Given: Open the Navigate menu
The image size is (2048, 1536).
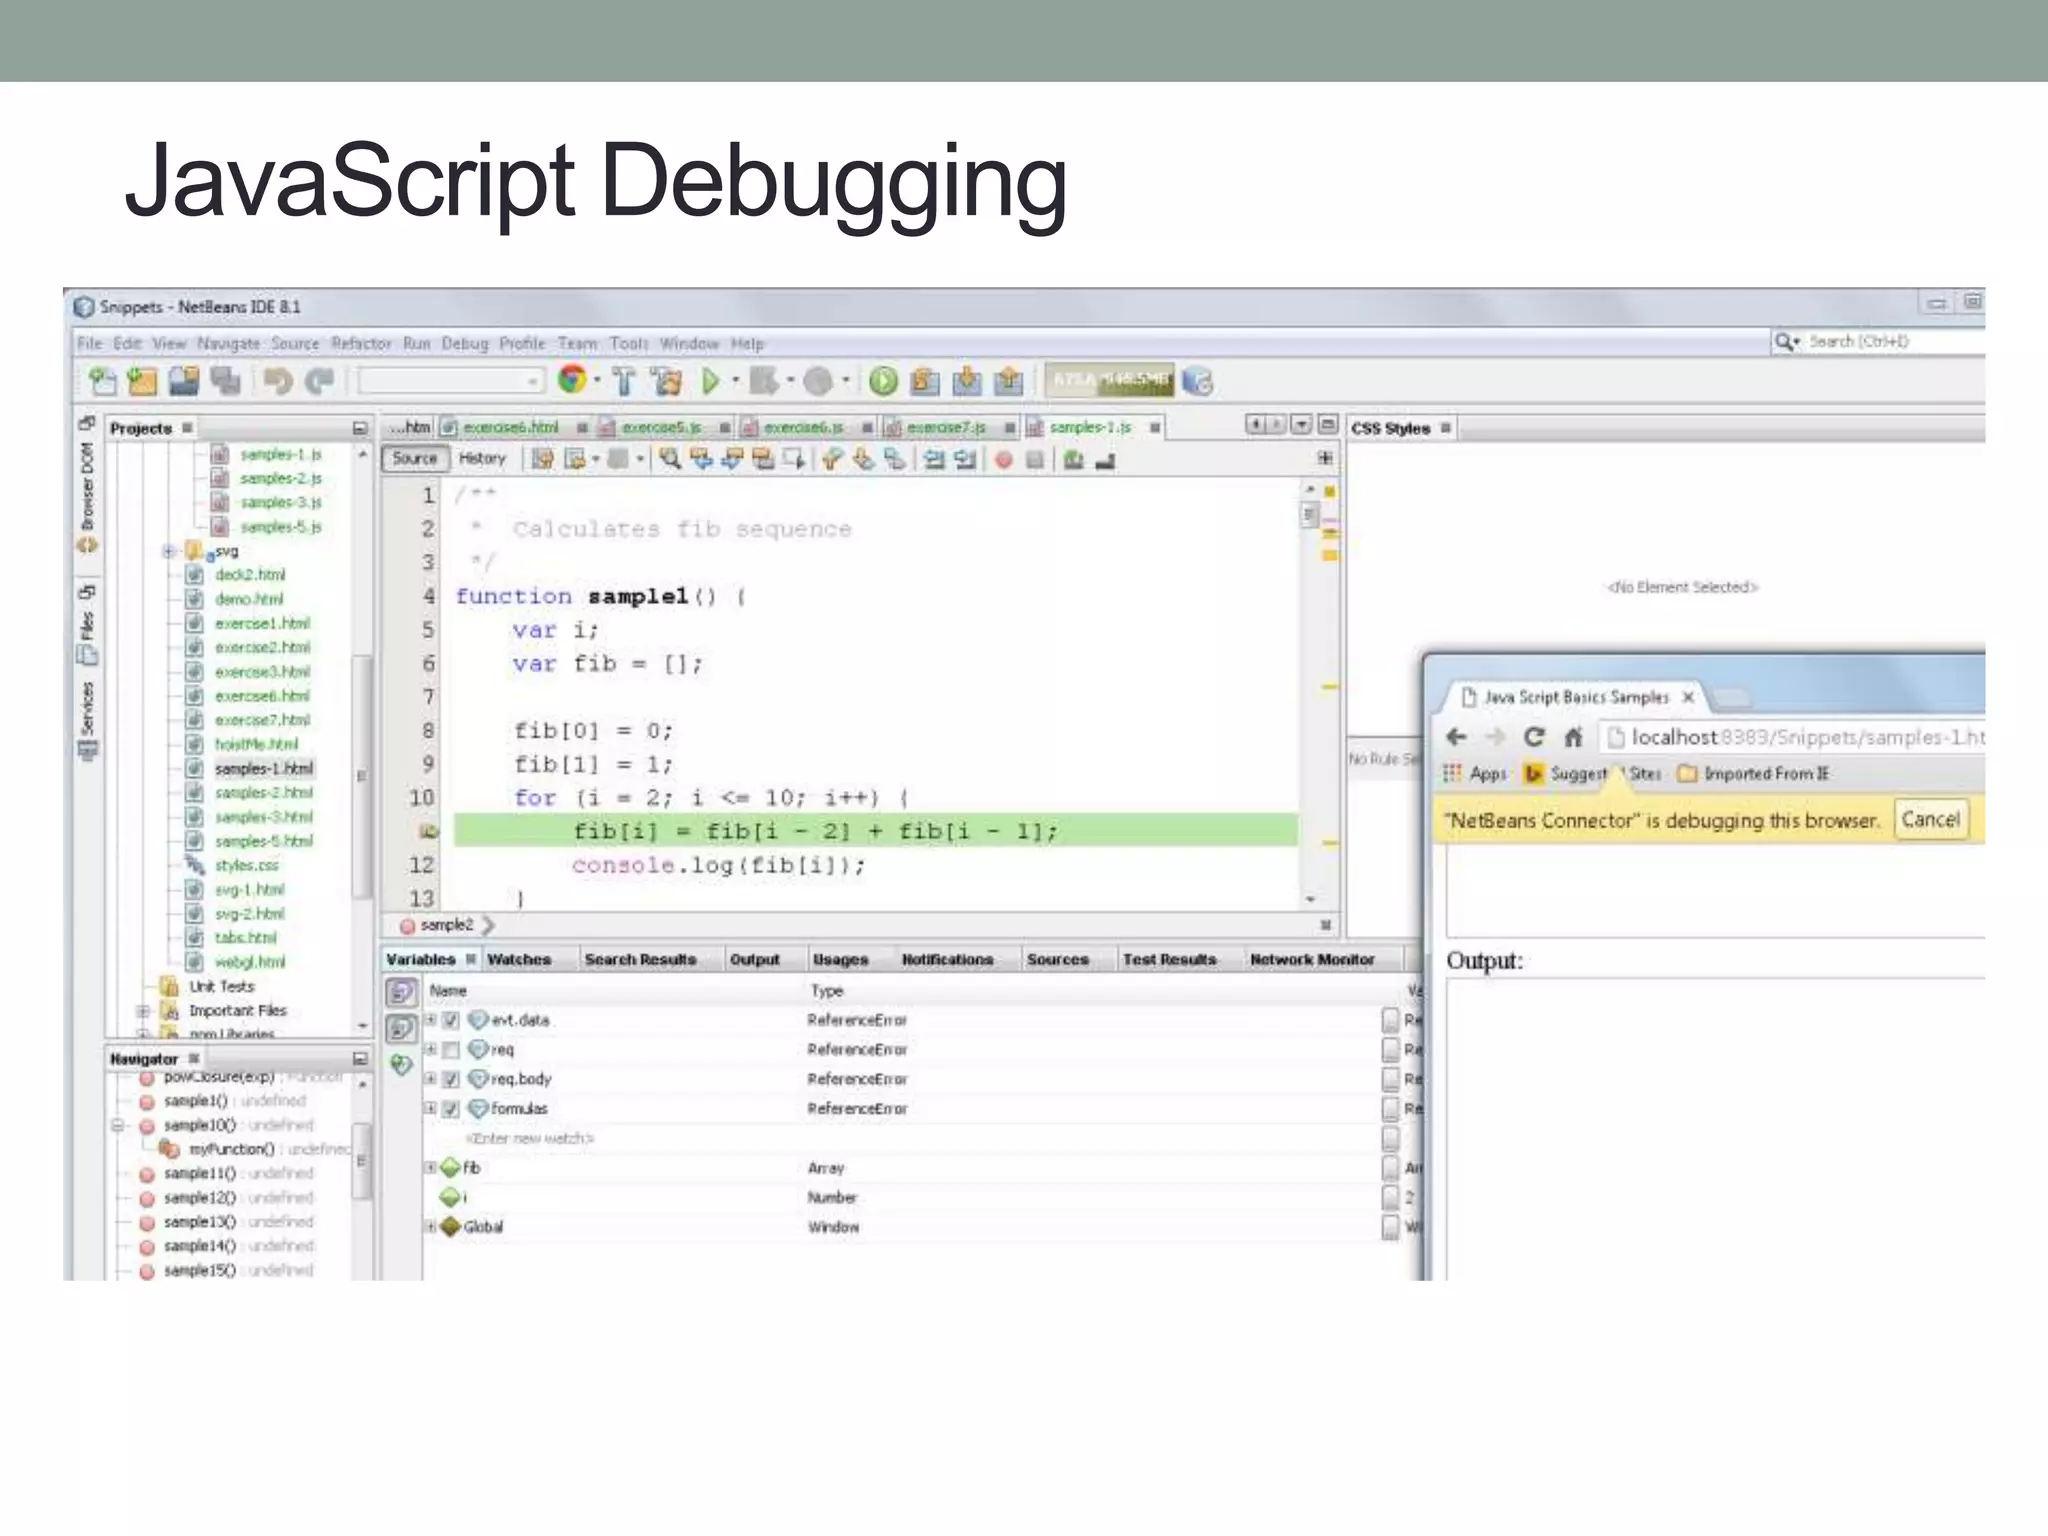Looking at the screenshot, I should point(228,344).
